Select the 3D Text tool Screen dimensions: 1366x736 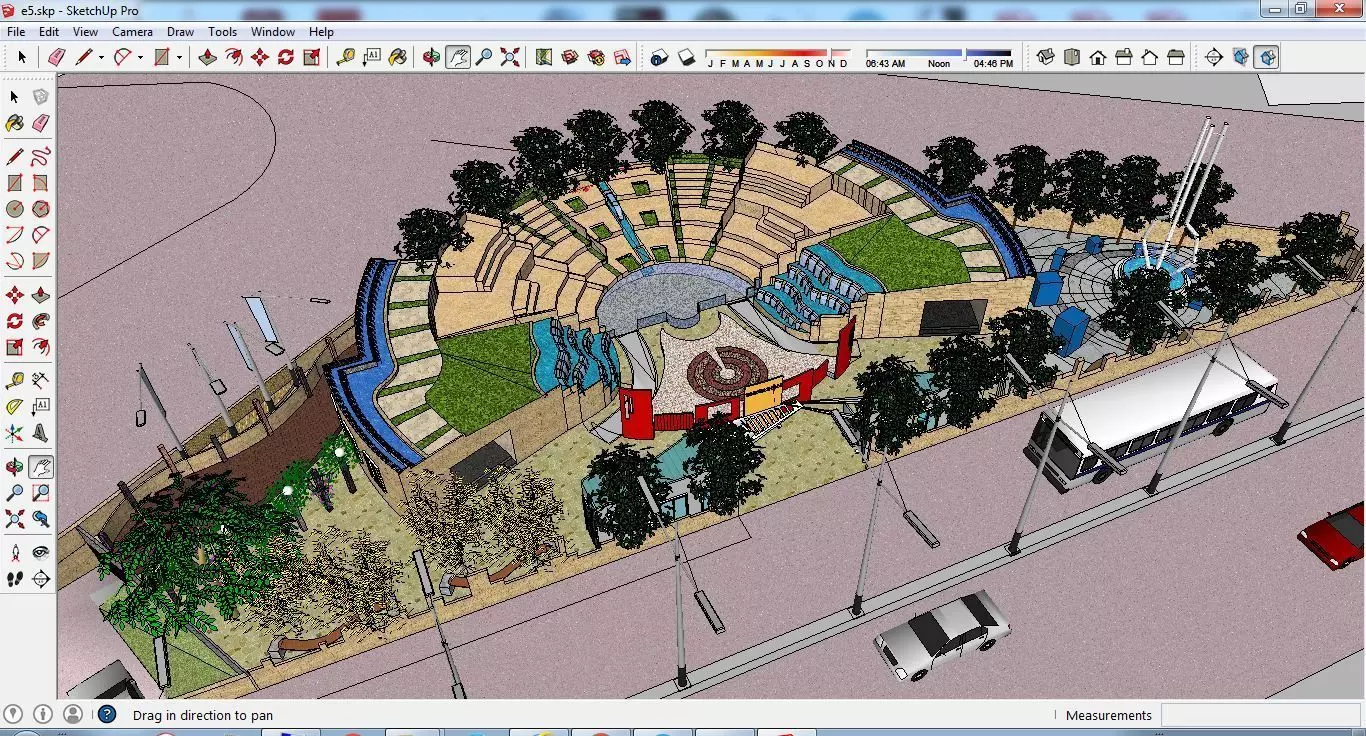pos(40,433)
